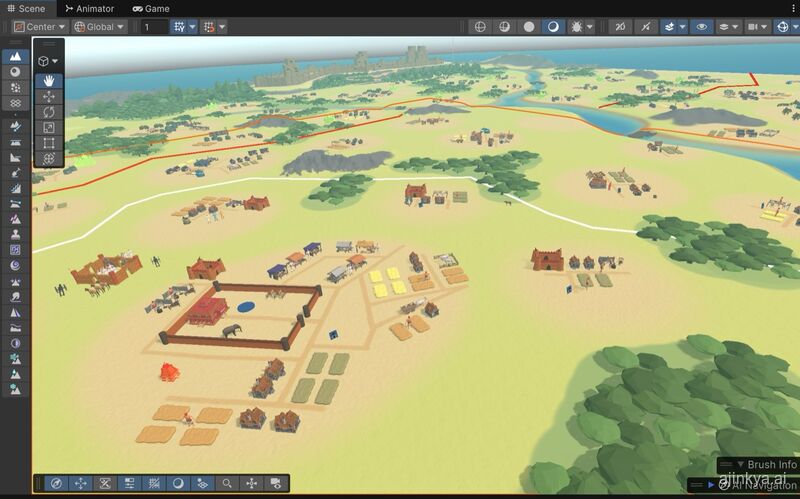Open debug draw mode dropdown arrow
Image resolution: width=800 pixels, height=499 pixels.
pyautogui.click(x=590, y=27)
